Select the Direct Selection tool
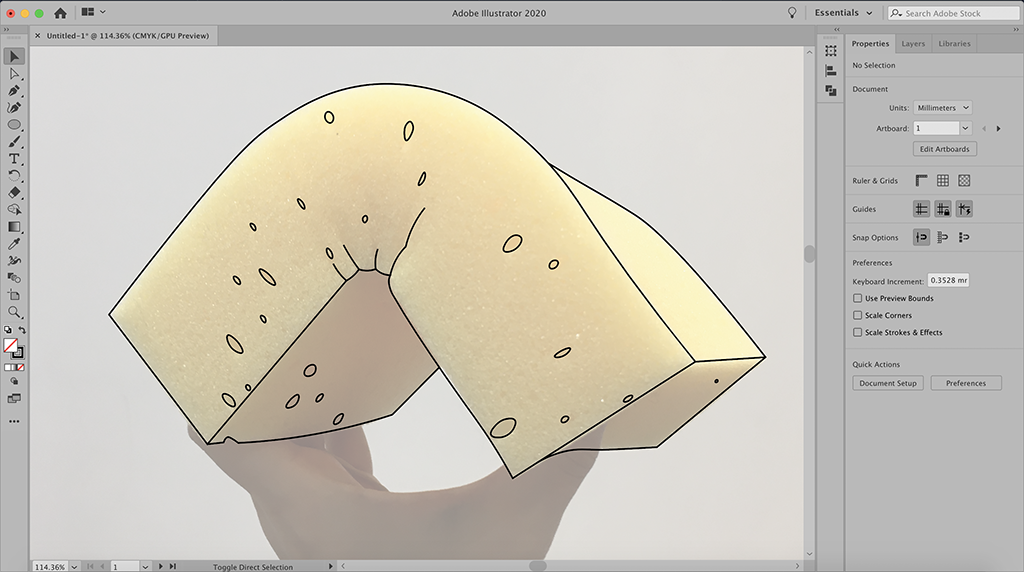The image size is (1024, 572). tap(14, 74)
